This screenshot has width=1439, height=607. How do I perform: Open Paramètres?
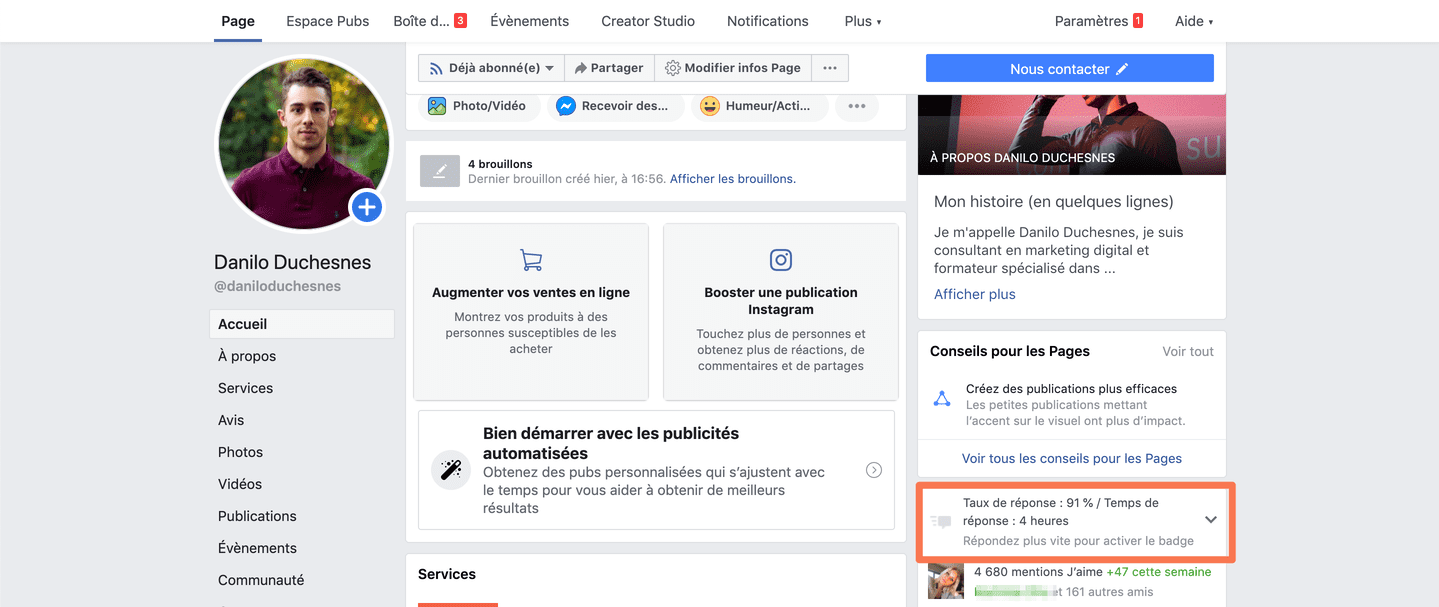pyautogui.click(x=1099, y=21)
